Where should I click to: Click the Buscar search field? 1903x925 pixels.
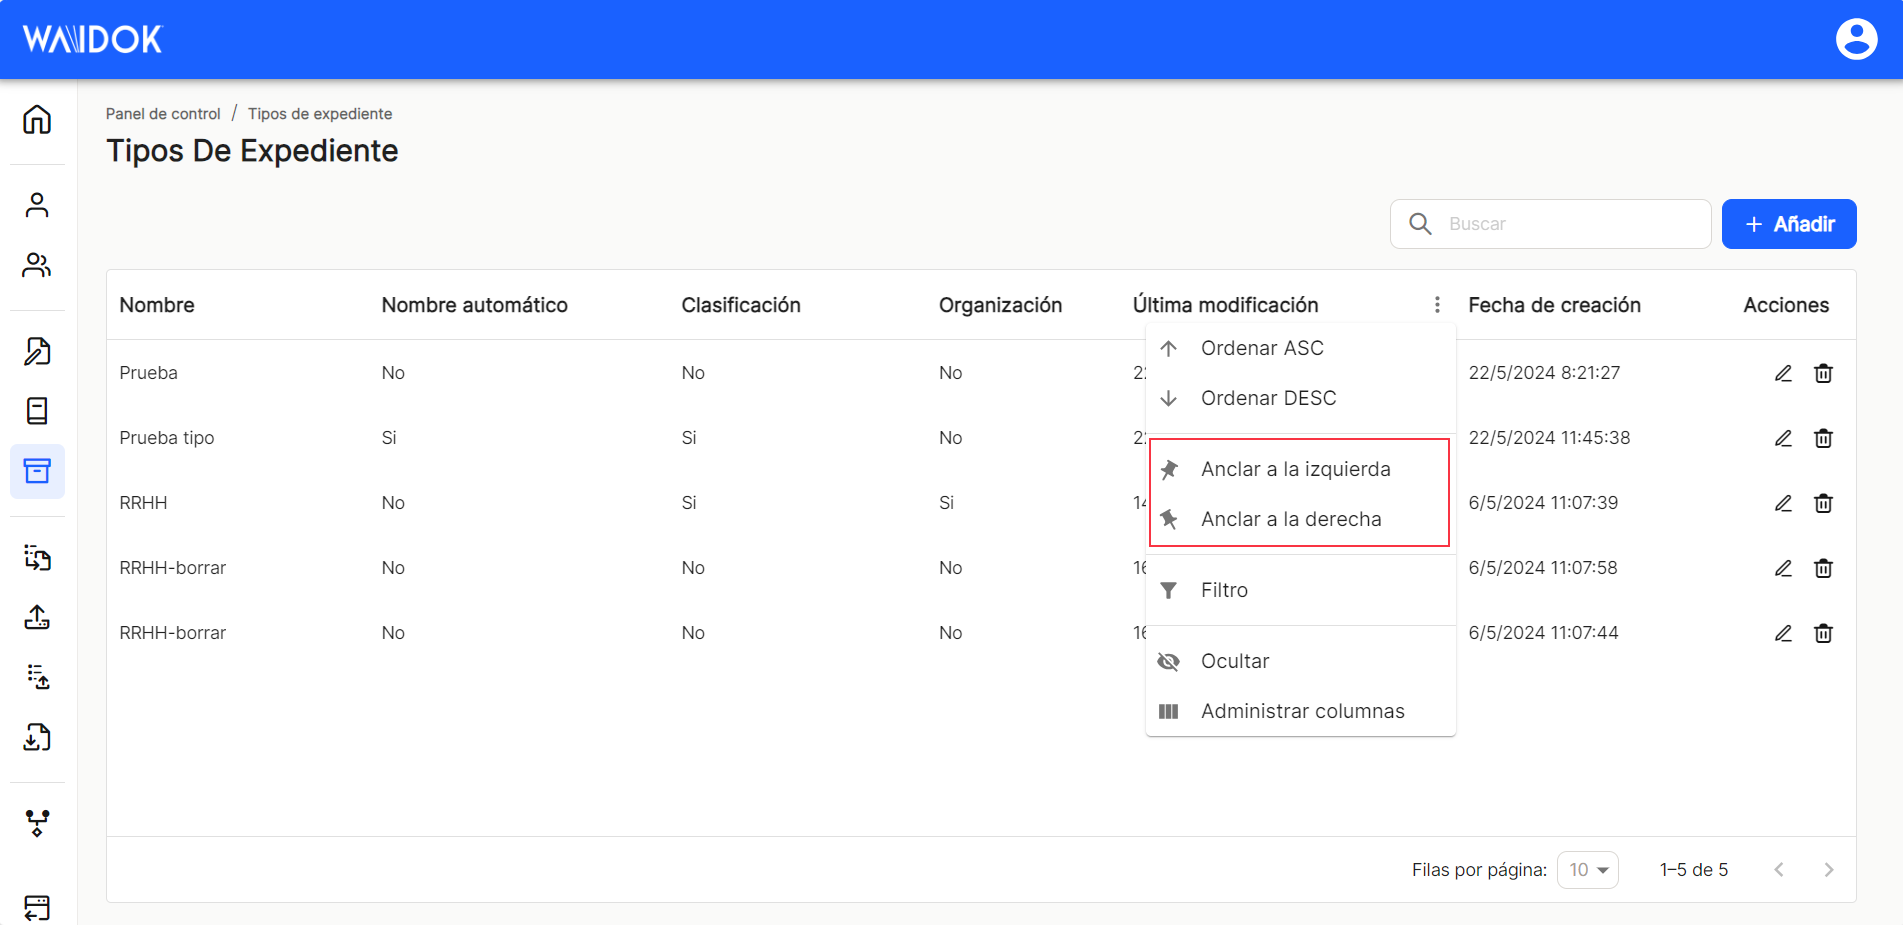[1550, 224]
